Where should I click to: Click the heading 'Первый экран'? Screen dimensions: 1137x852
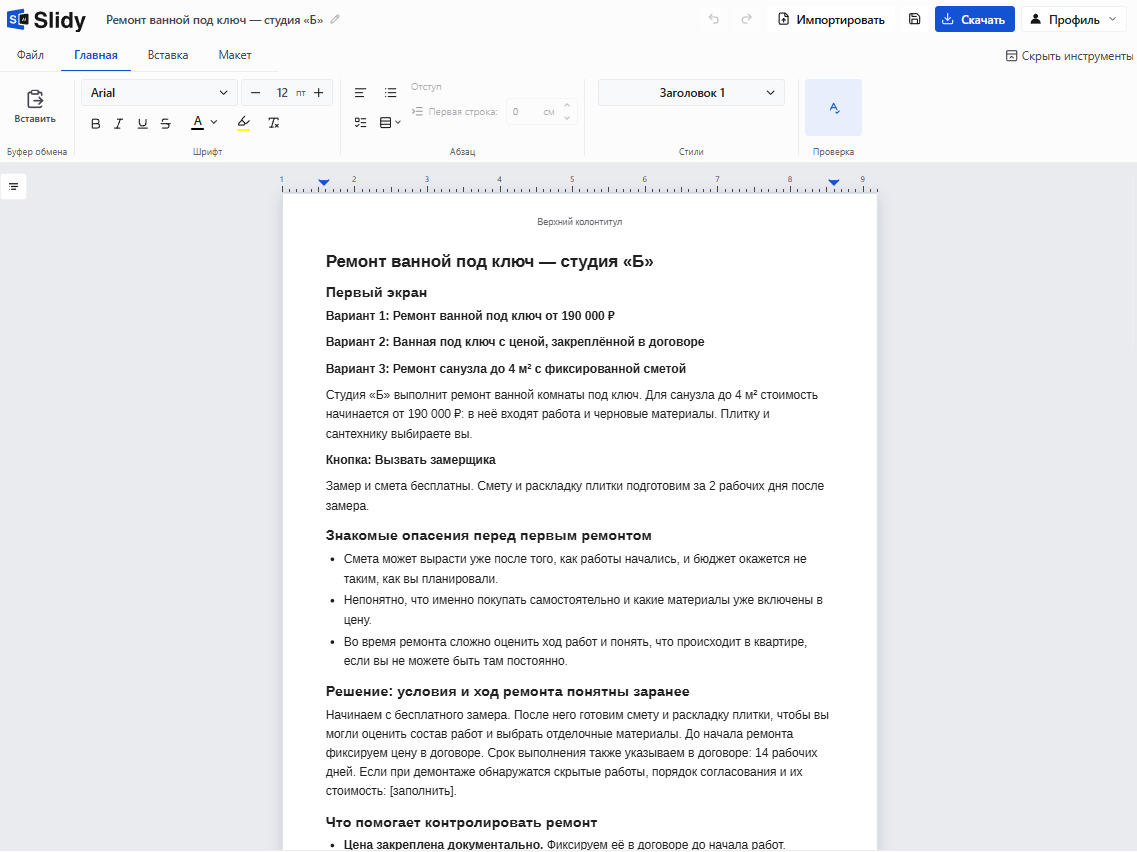376,292
